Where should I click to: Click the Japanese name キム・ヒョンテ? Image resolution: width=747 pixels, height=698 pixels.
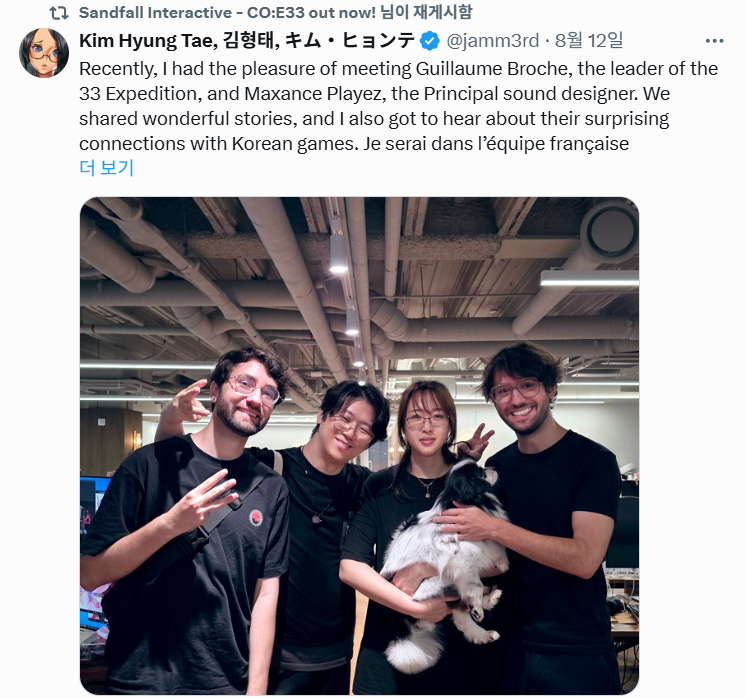tap(350, 41)
